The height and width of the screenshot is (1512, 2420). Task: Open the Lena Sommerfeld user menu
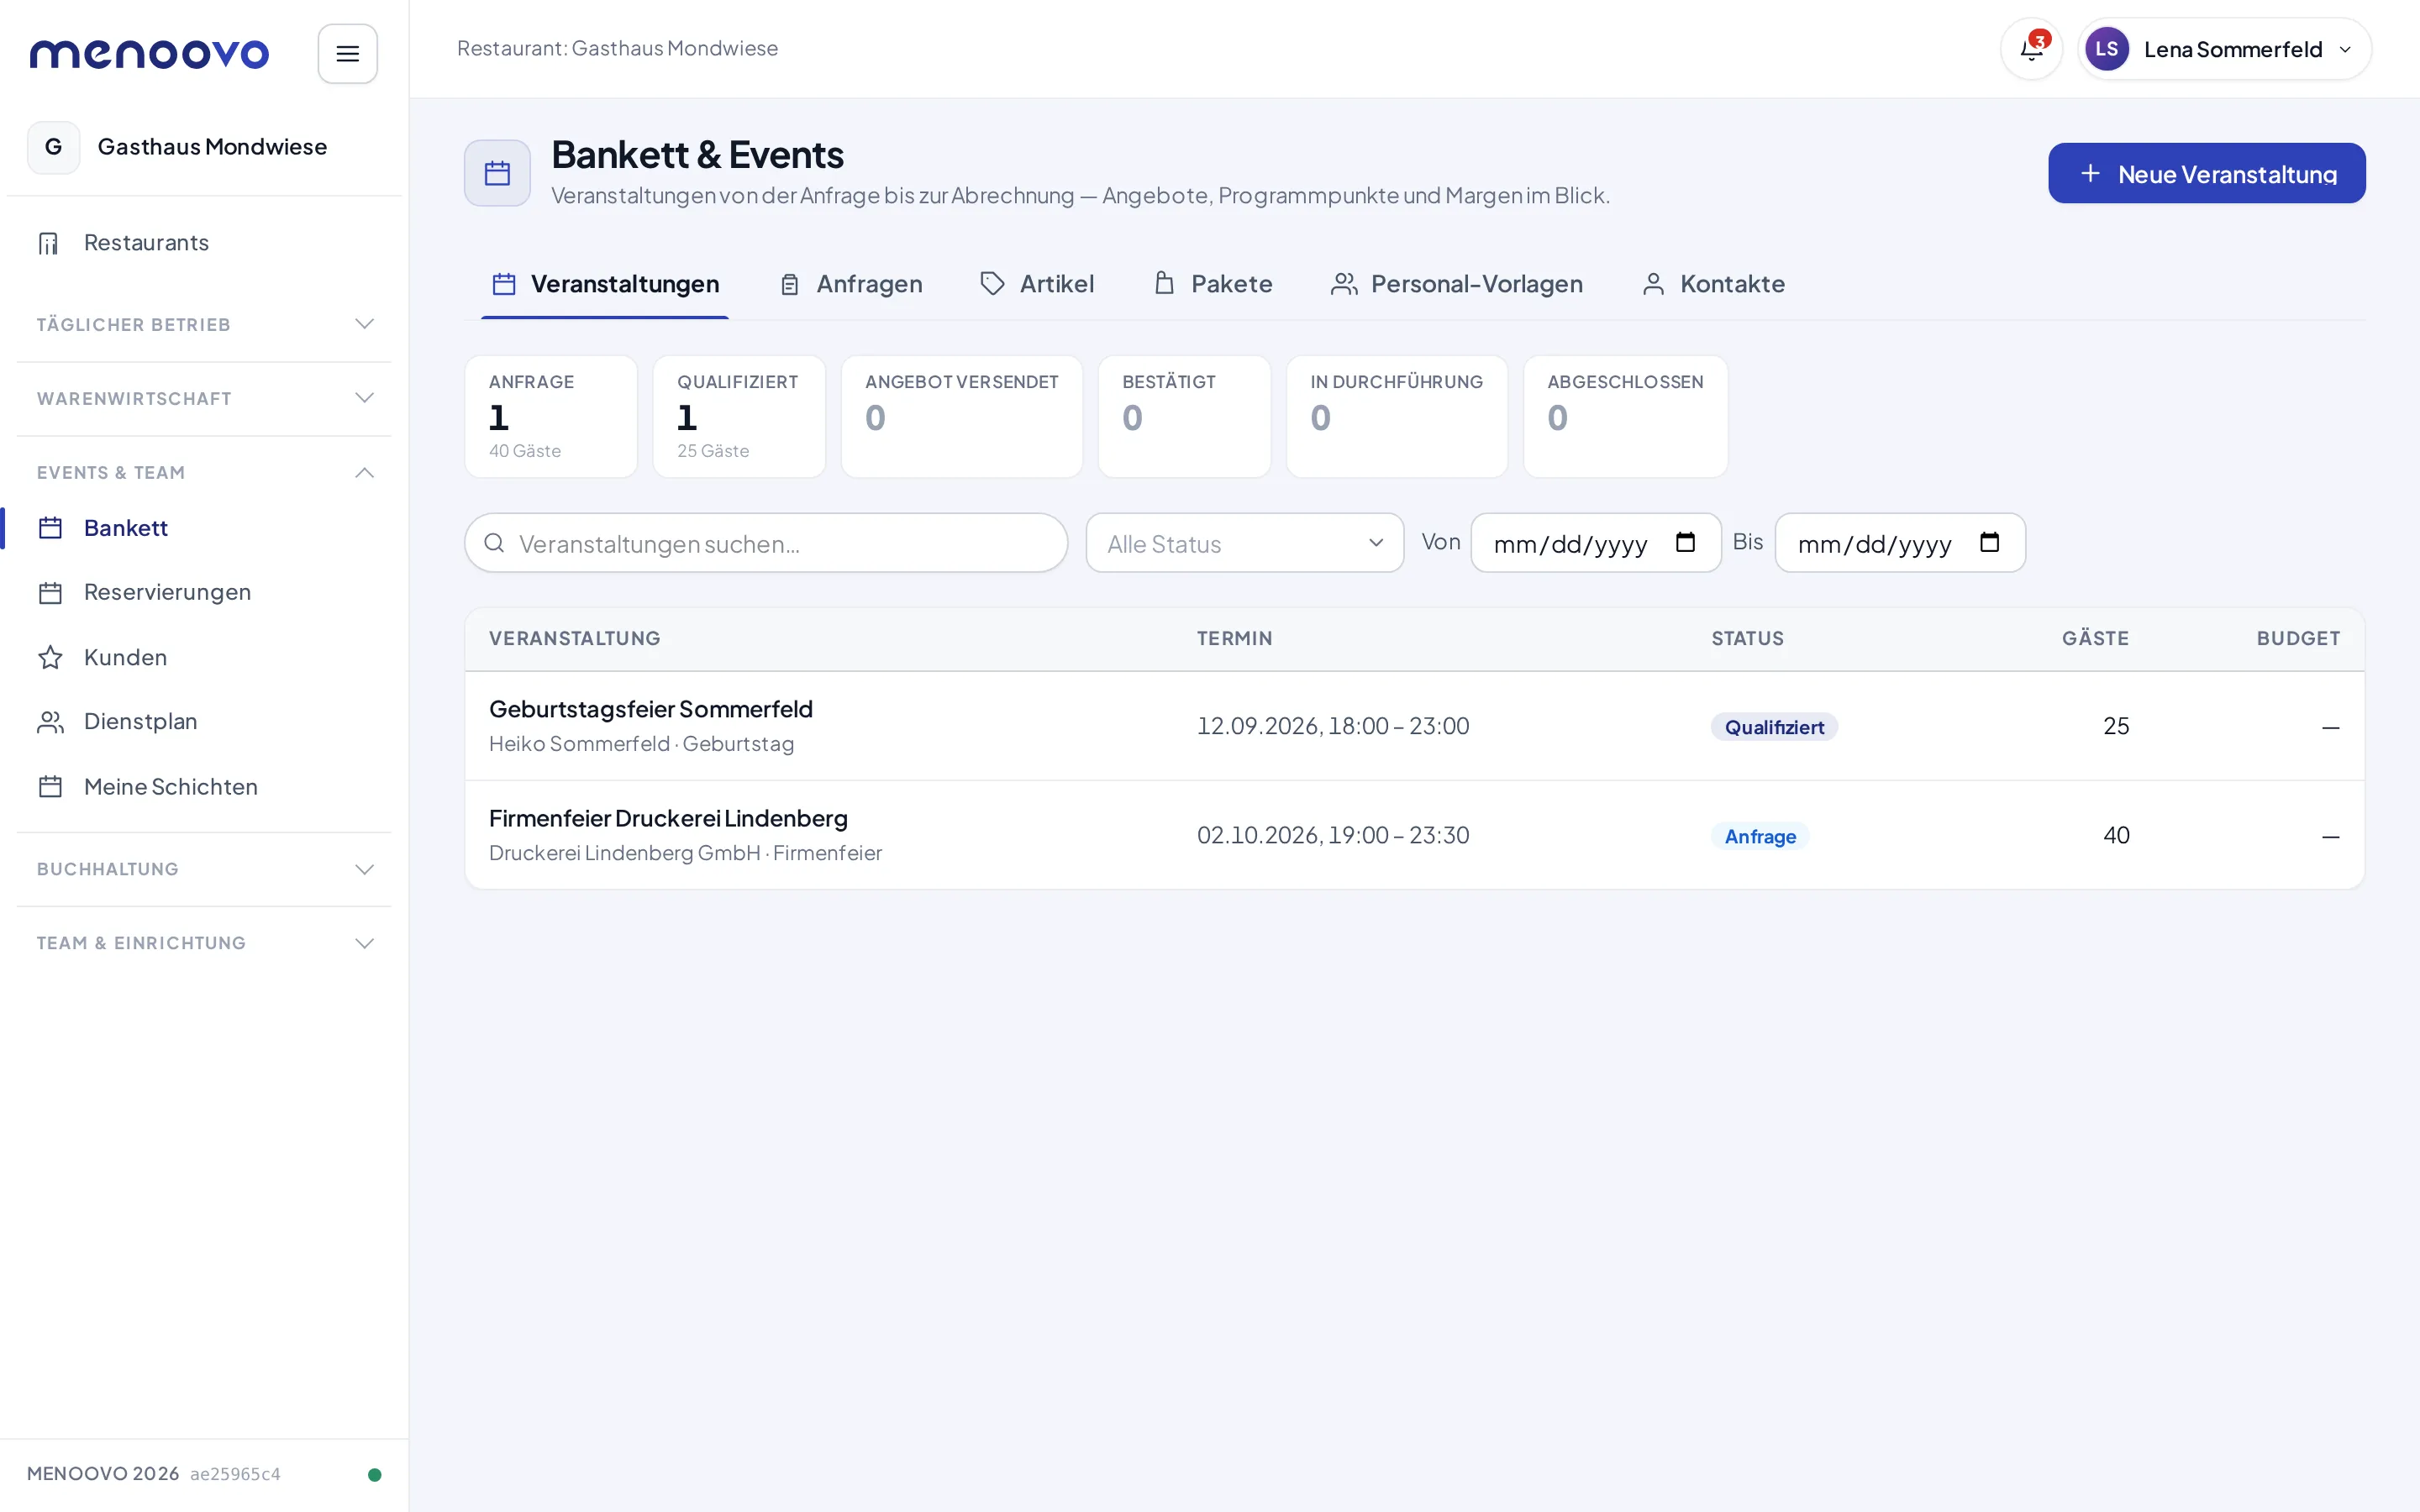click(2224, 49)
